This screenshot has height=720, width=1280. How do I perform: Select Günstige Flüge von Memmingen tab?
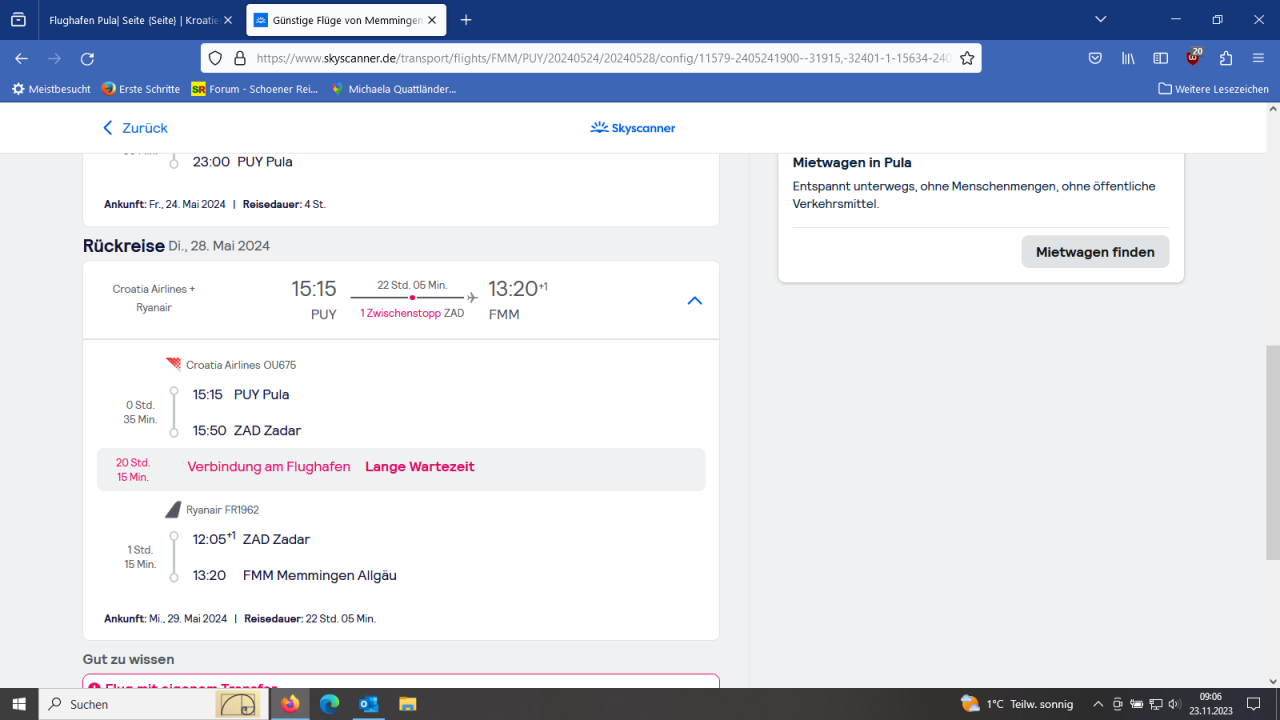tap(346, 20)
